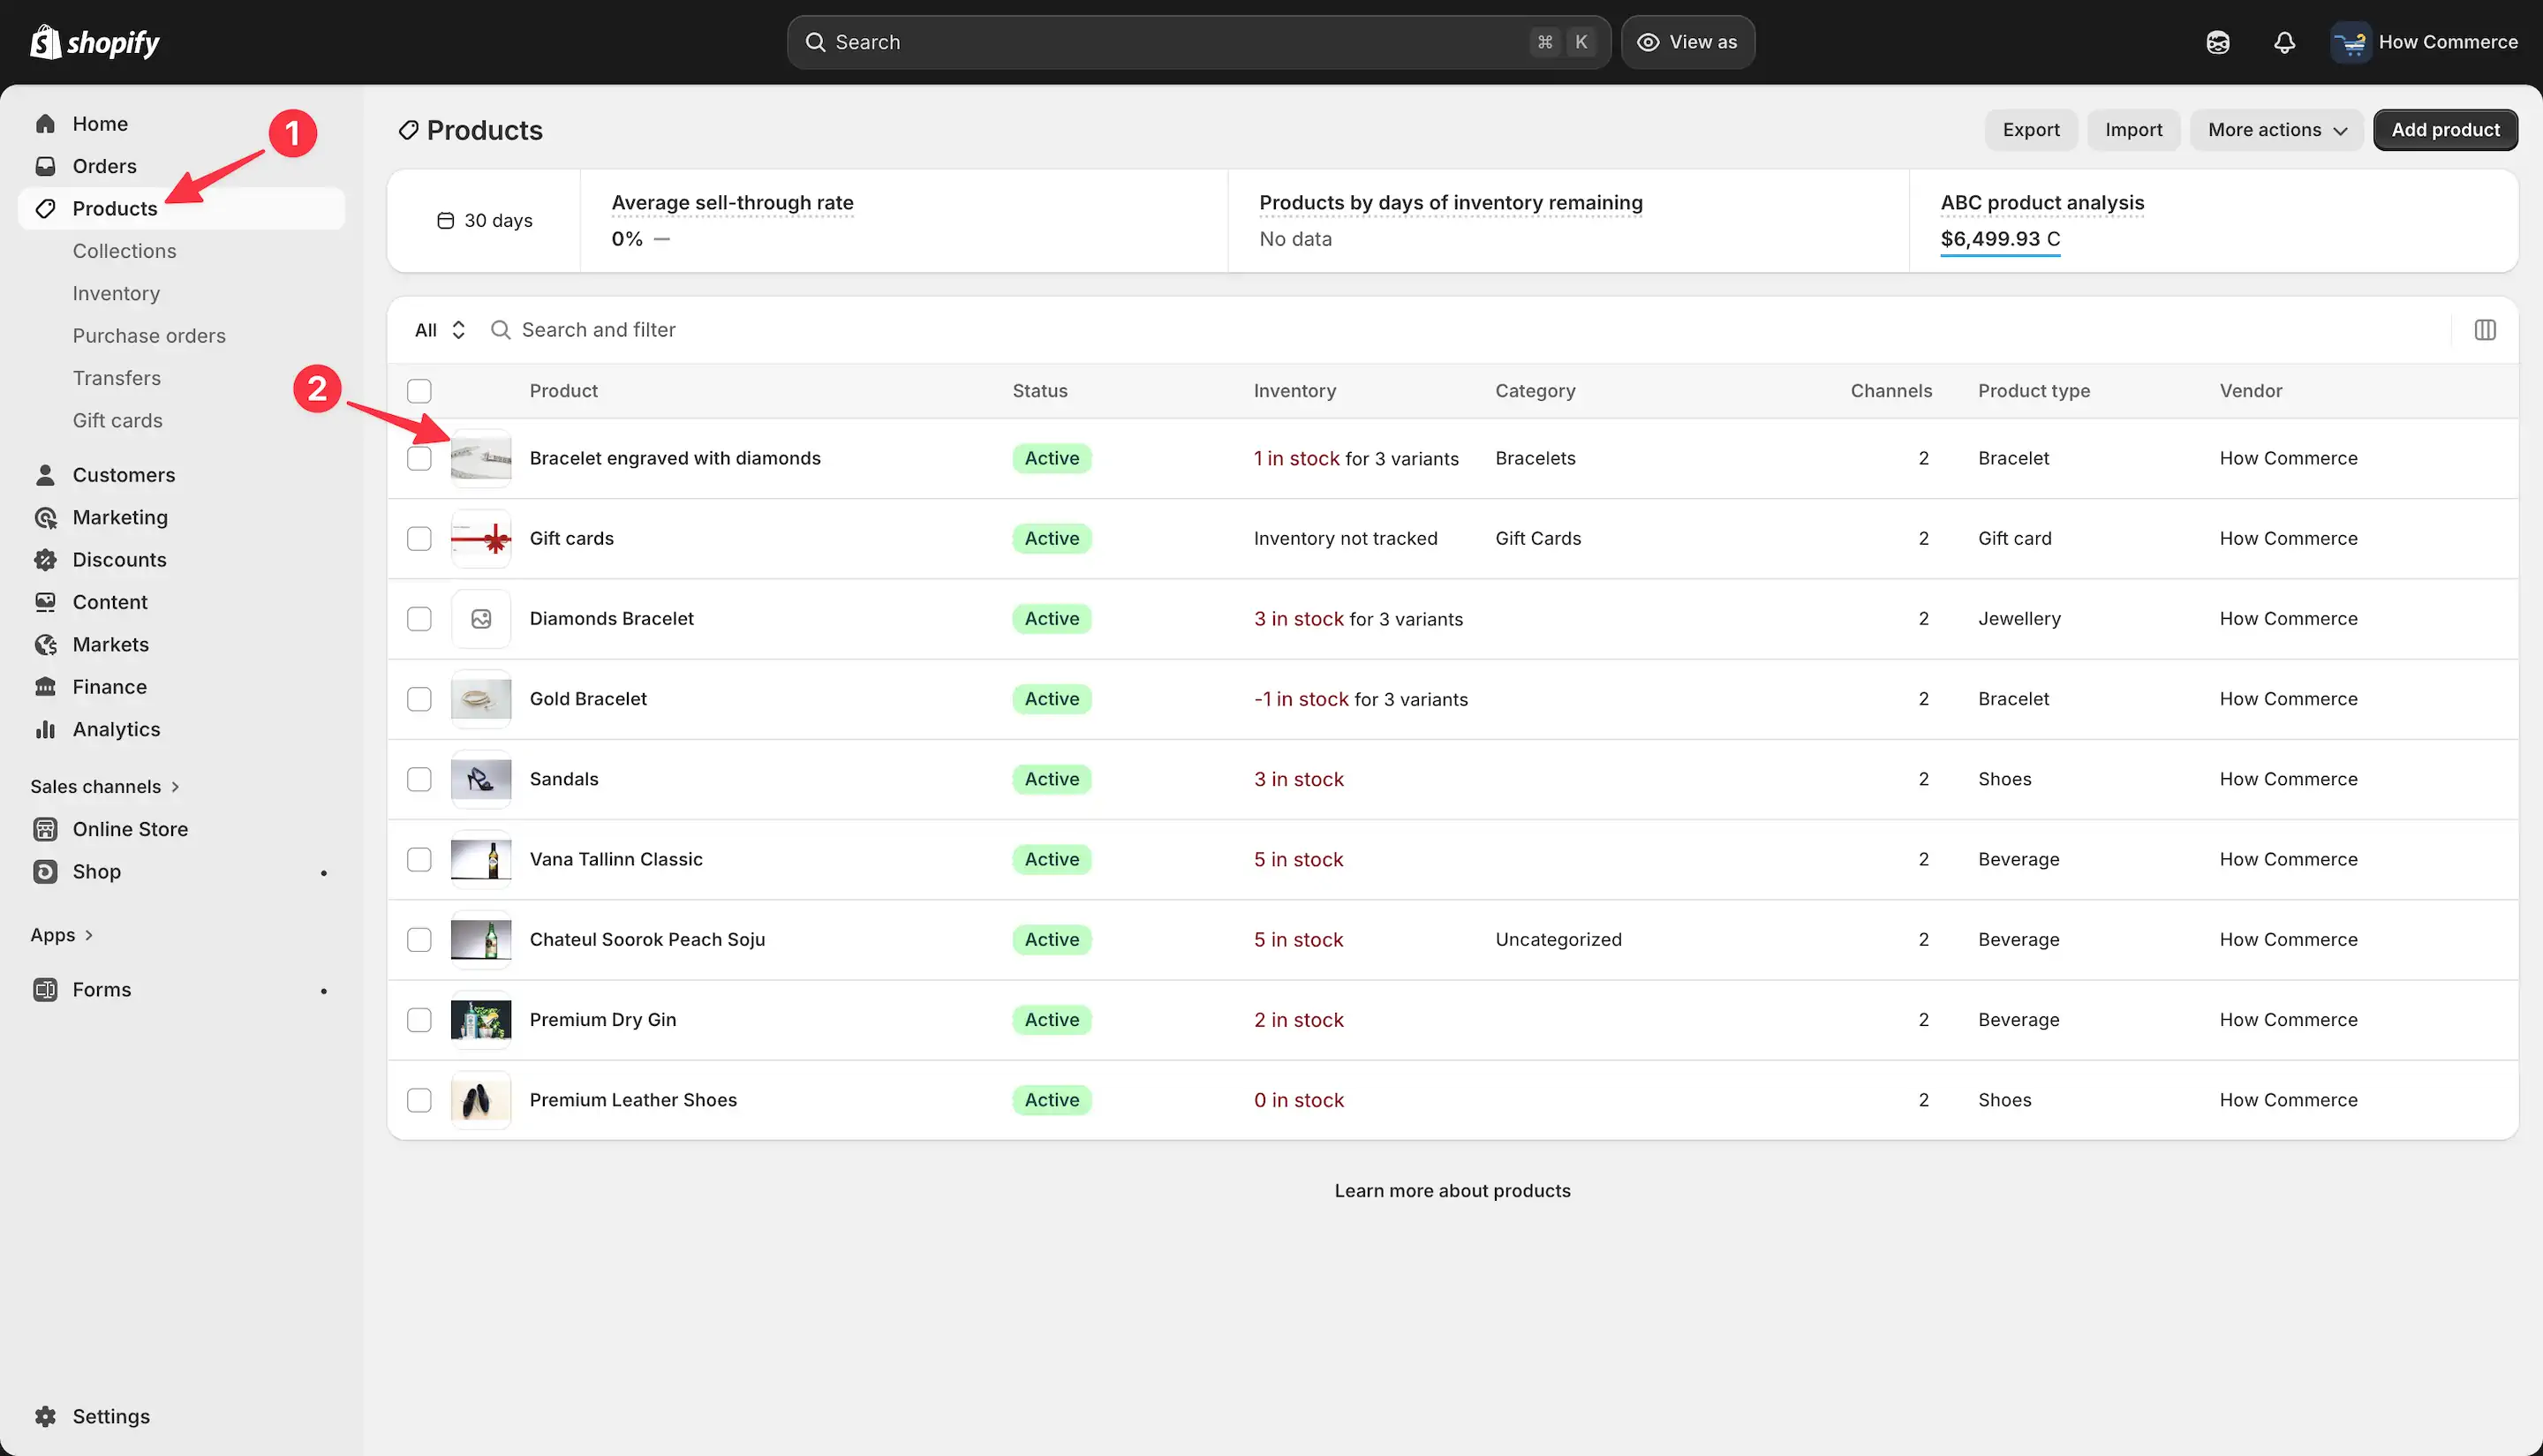Open the notifications bell

coord(2284,42)
